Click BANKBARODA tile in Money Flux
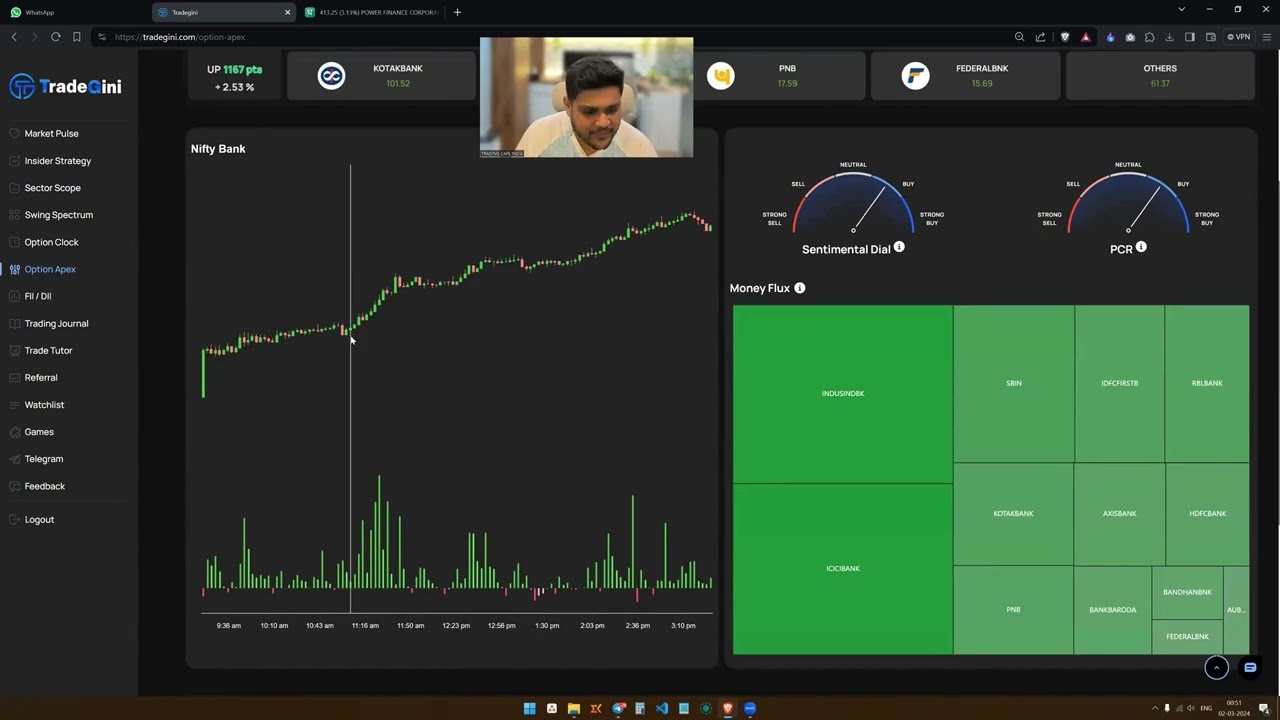 [x=1112, y=610]
